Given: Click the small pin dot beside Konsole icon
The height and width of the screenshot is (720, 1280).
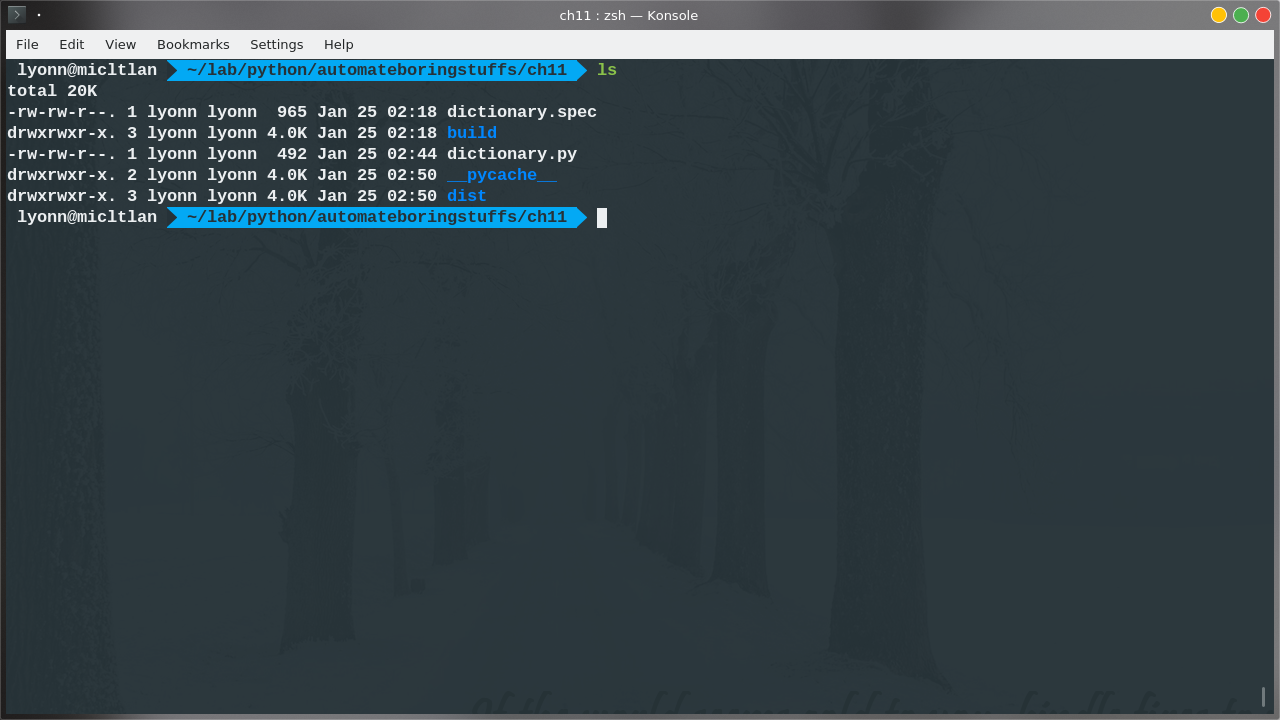Looking at the screenshot, I should point(39,15).
